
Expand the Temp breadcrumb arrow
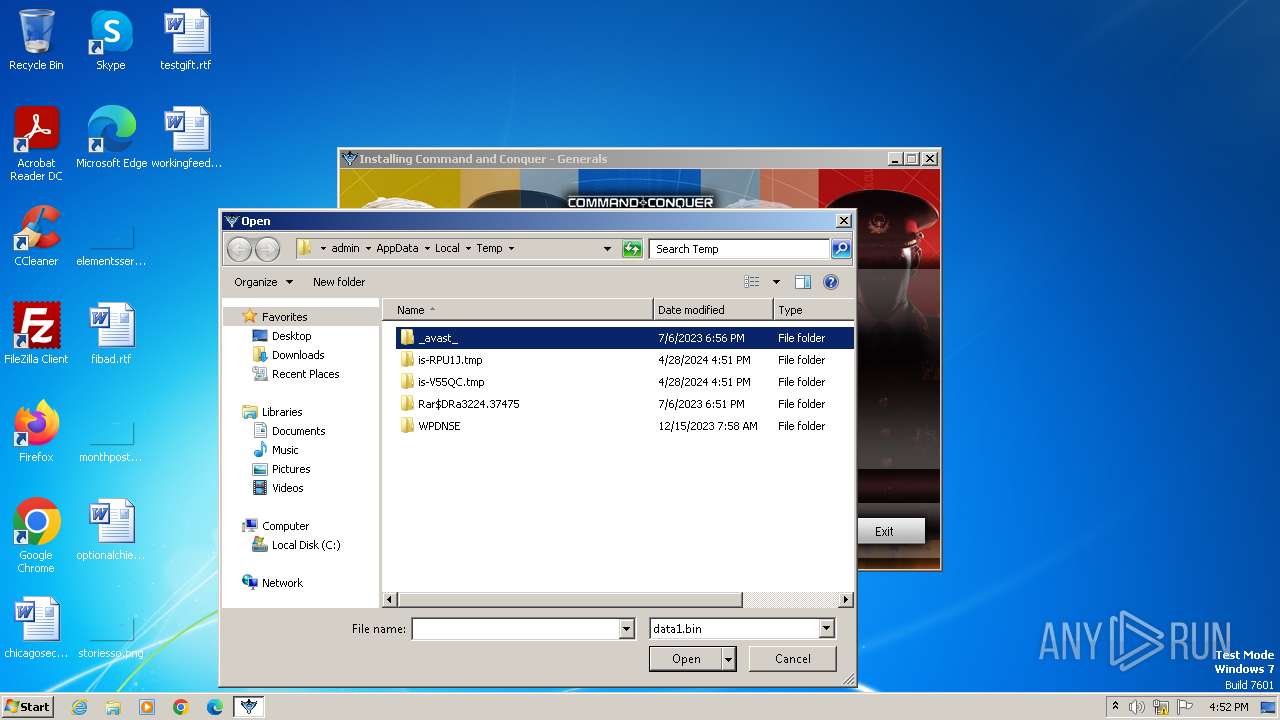[511, 249]
